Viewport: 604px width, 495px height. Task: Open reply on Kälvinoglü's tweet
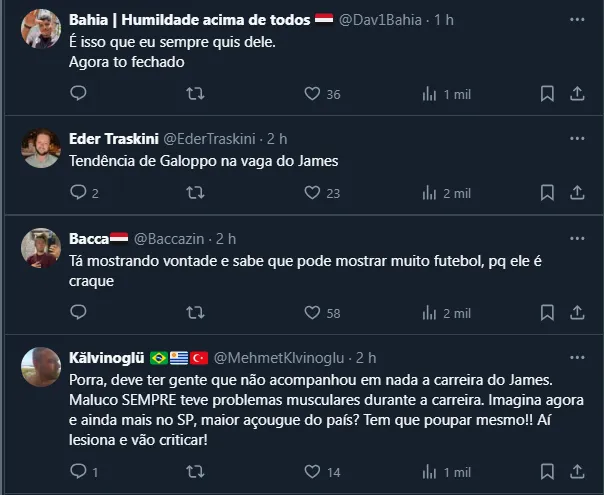pos(79,471)
